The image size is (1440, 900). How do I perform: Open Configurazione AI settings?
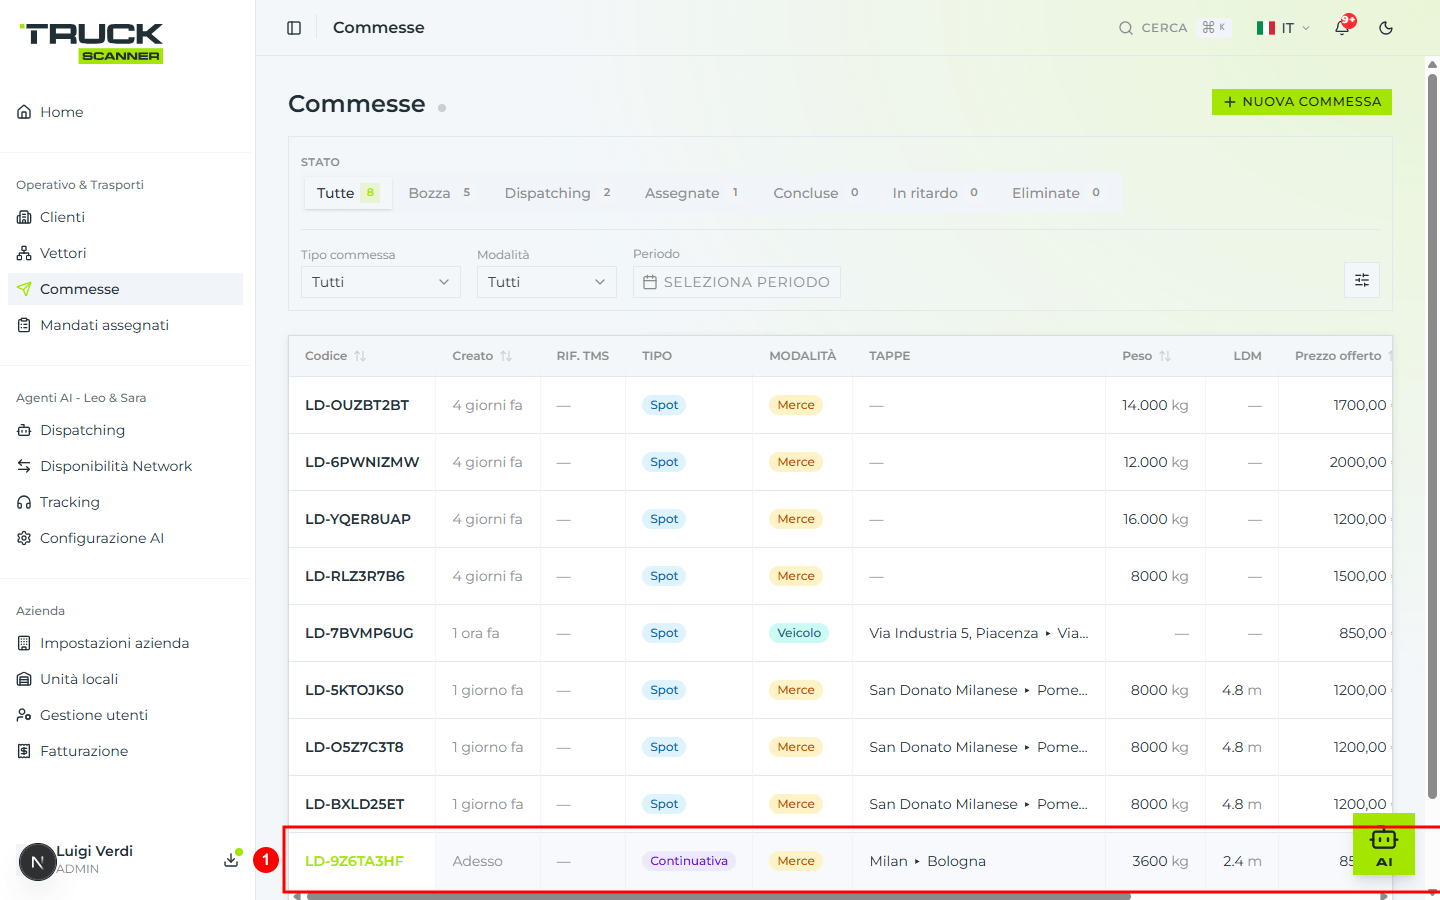coord(125,538)
